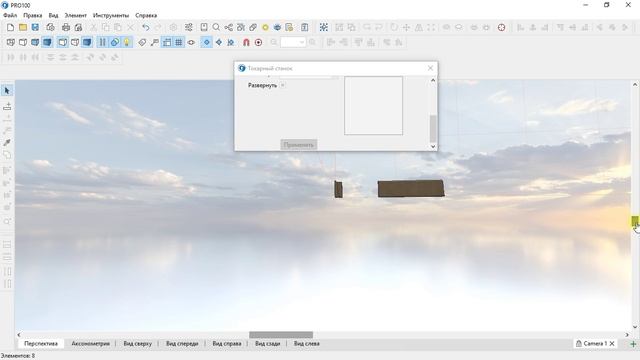The image size is (640, 360).
Task: Add a new camera with the green plus
Action: (x=633, y=344)
